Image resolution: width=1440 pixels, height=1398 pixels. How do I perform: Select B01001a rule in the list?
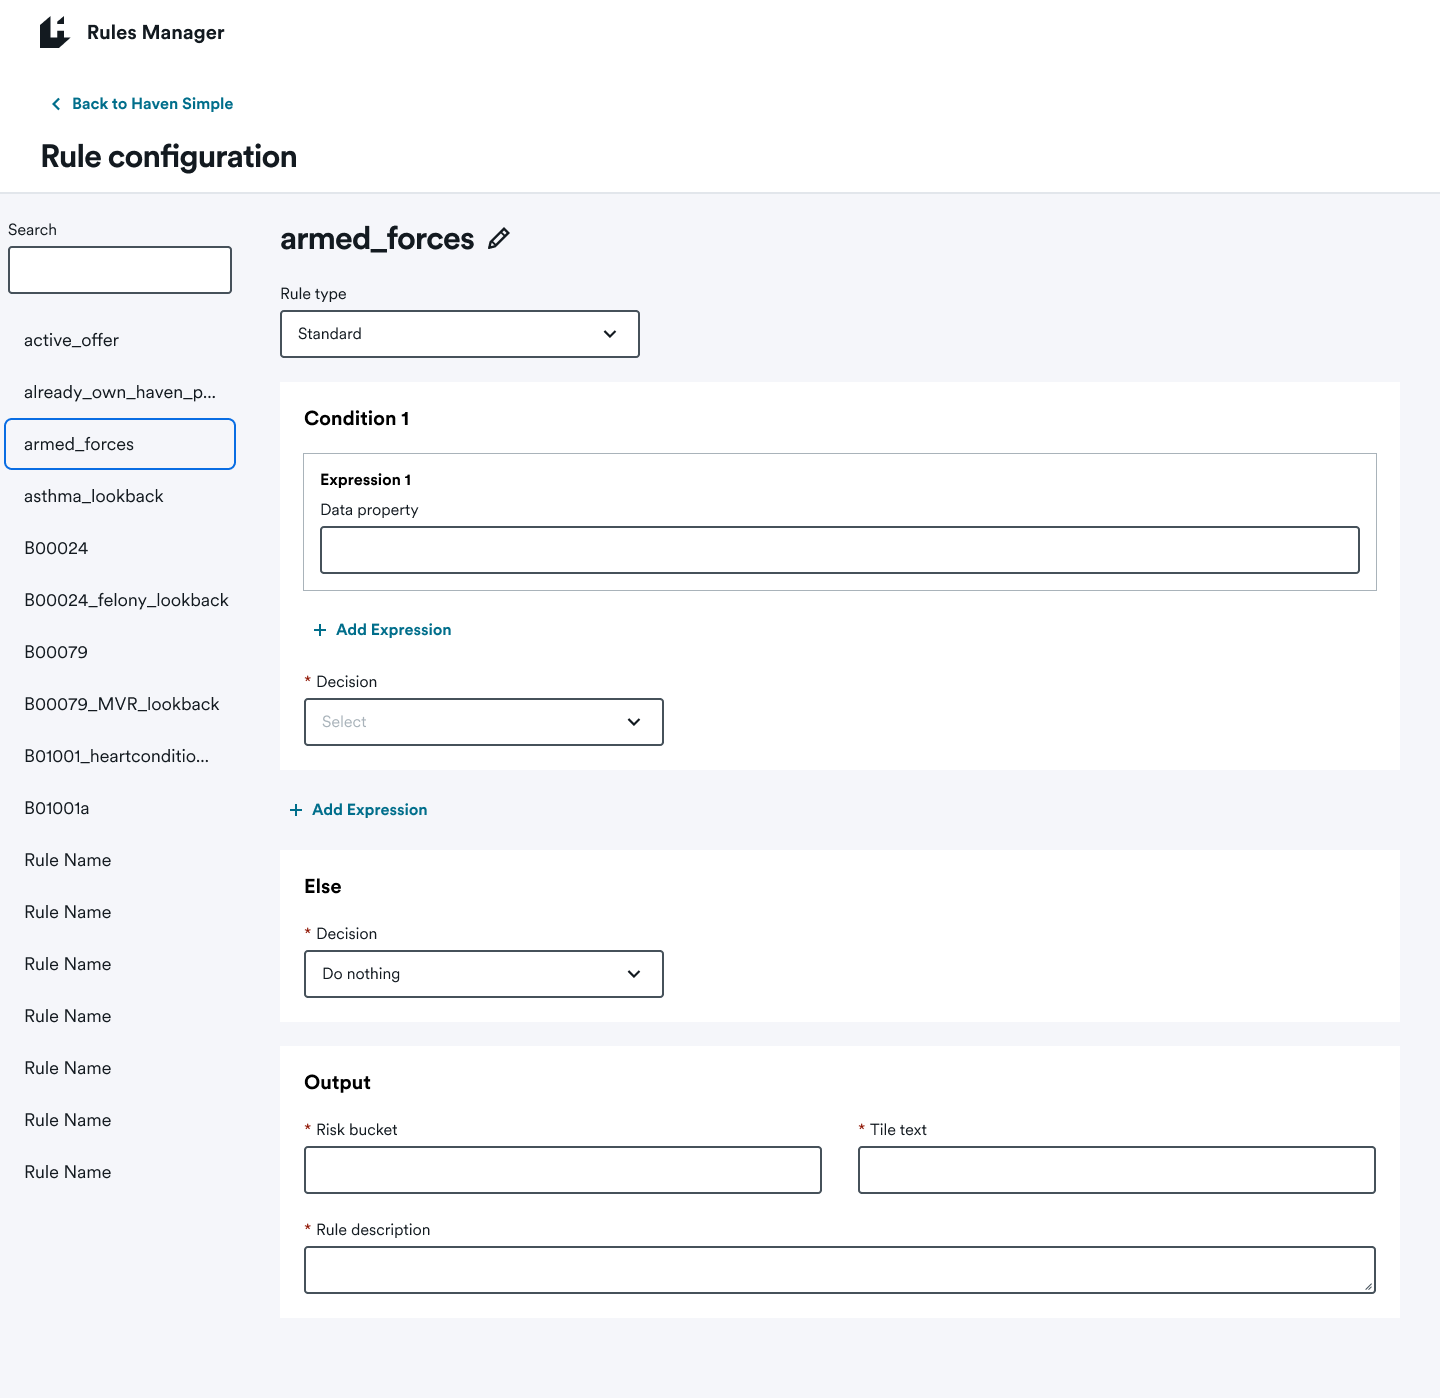[57, 808]
